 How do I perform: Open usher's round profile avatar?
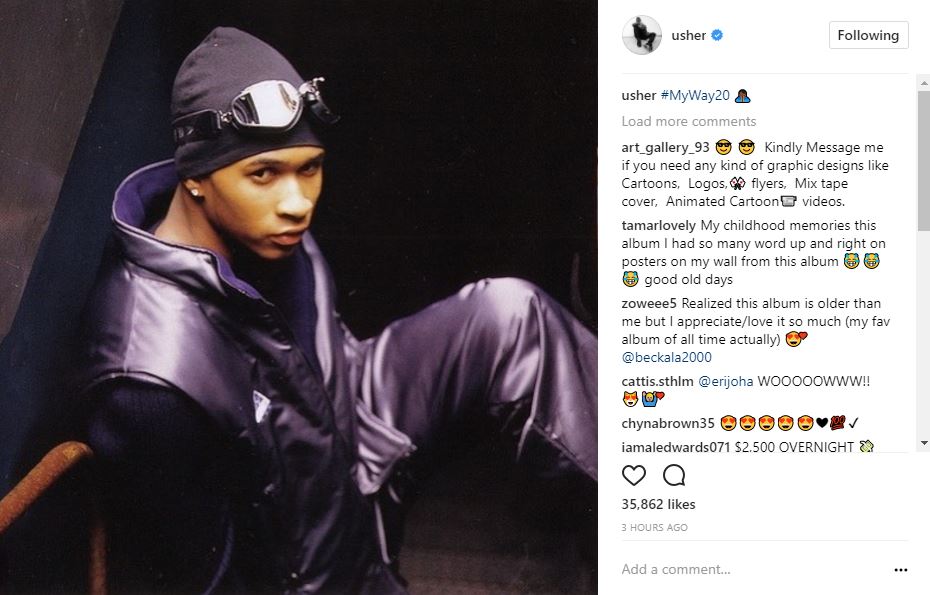click(x=642, y=35)
